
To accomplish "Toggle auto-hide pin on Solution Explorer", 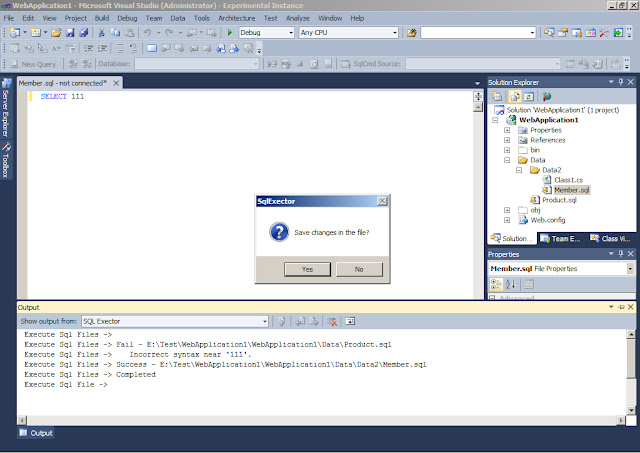I will pyautogui.click(x=621, y=82).
